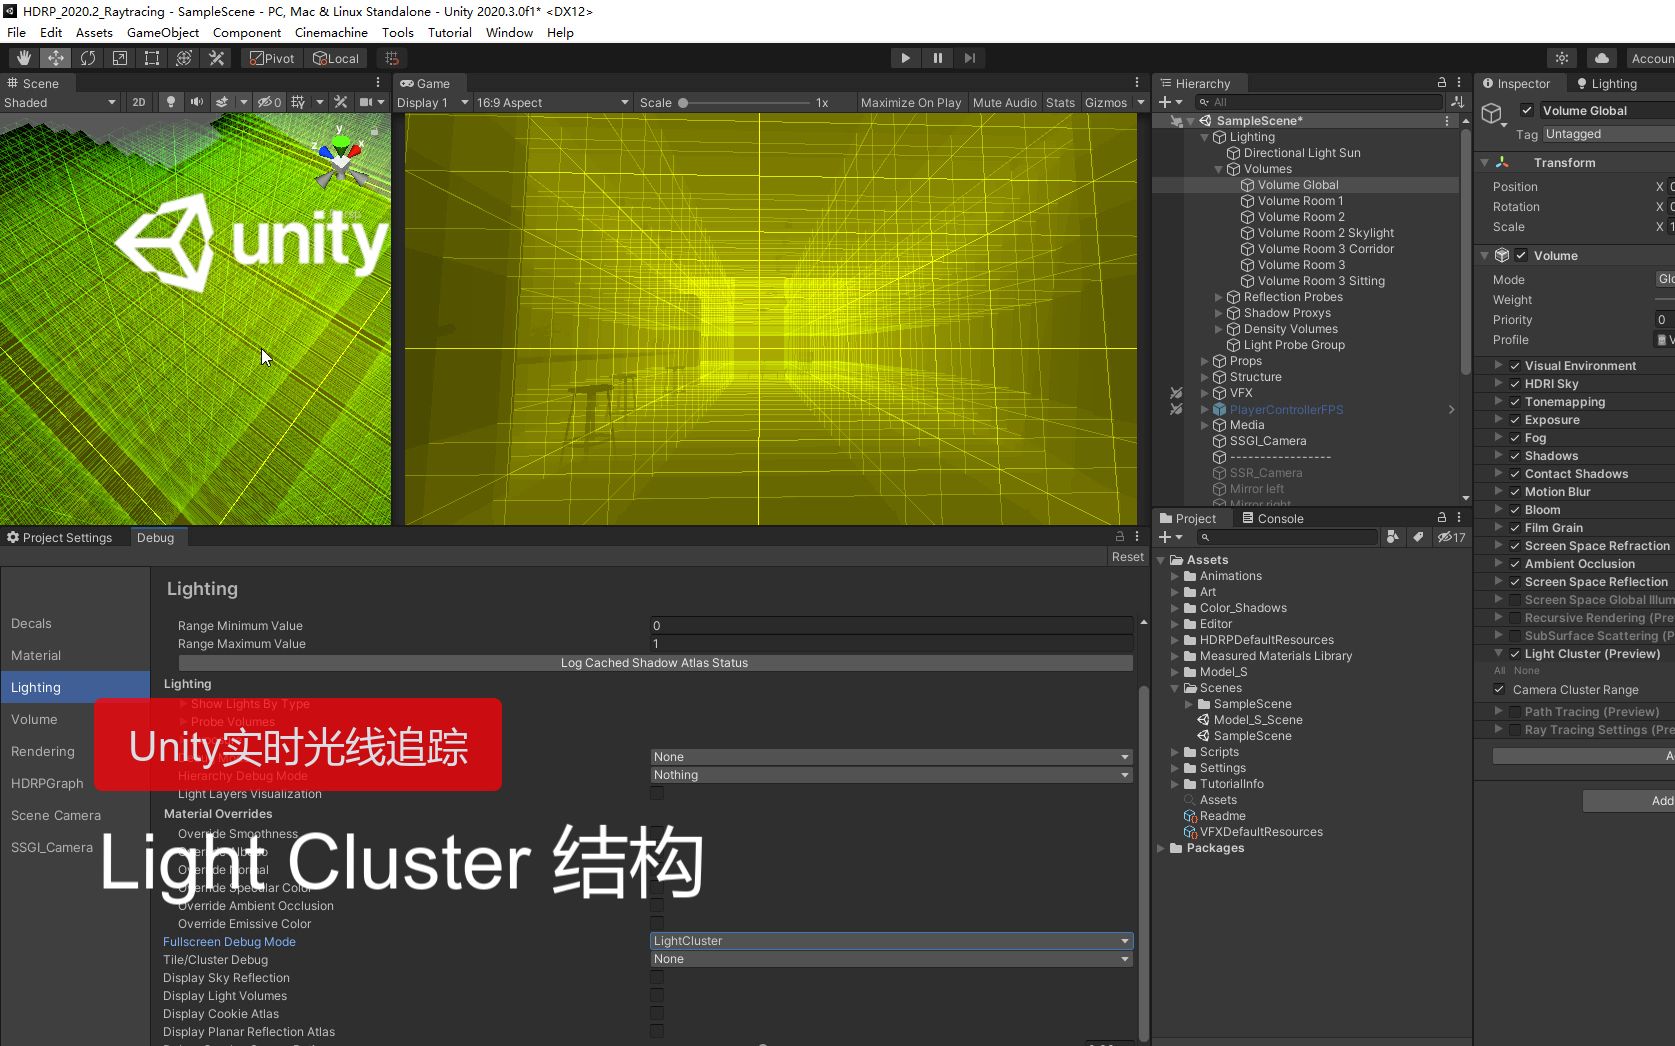Click Project search by type icon
This screenshot has height=1046, width=1675.
point(1392,537)
